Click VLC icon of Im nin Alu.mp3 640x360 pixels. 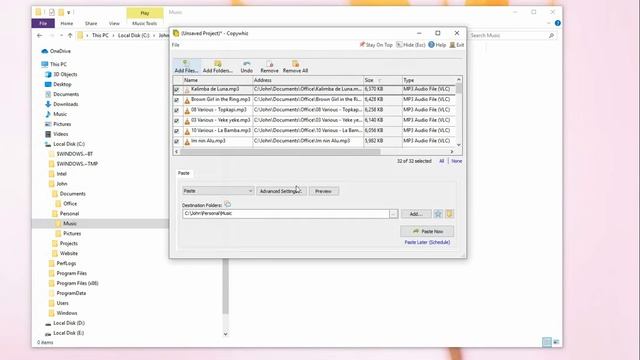[x=187, y=142]
